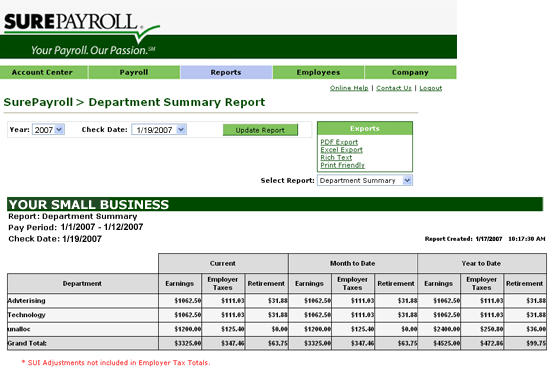Switch to the Company tab
Screen dimensions: 551x371
pos(410,72)
